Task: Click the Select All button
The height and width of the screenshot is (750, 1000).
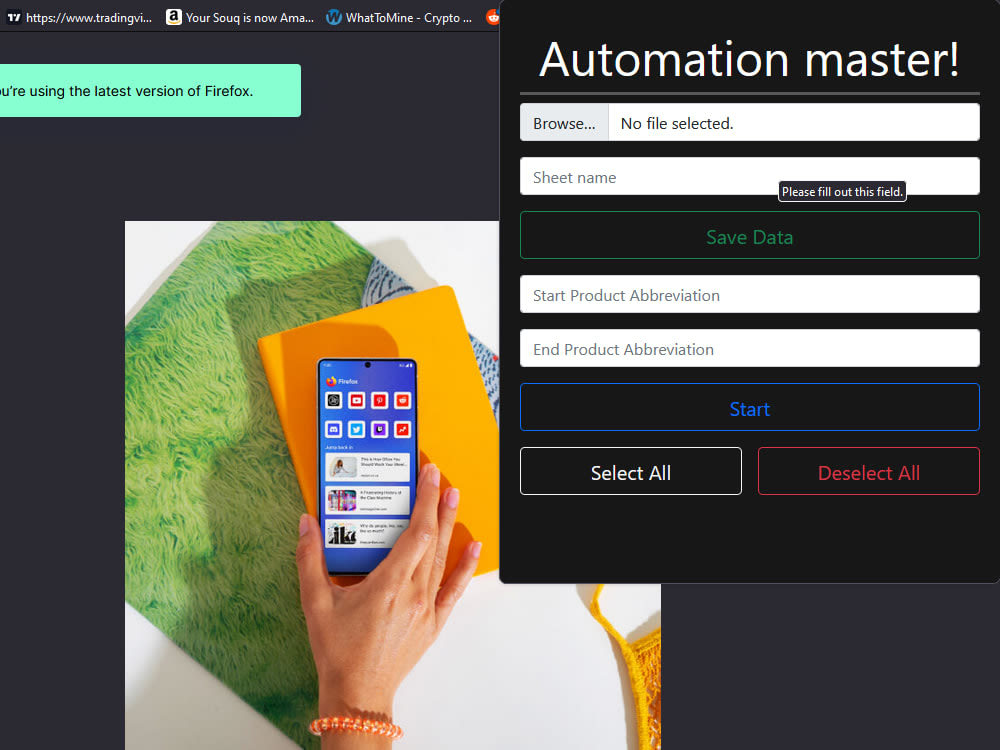Action: coord(631,471)
